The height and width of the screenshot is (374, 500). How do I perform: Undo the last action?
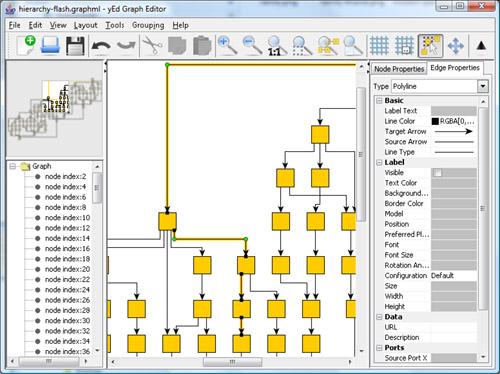click(x=101, y=46)
